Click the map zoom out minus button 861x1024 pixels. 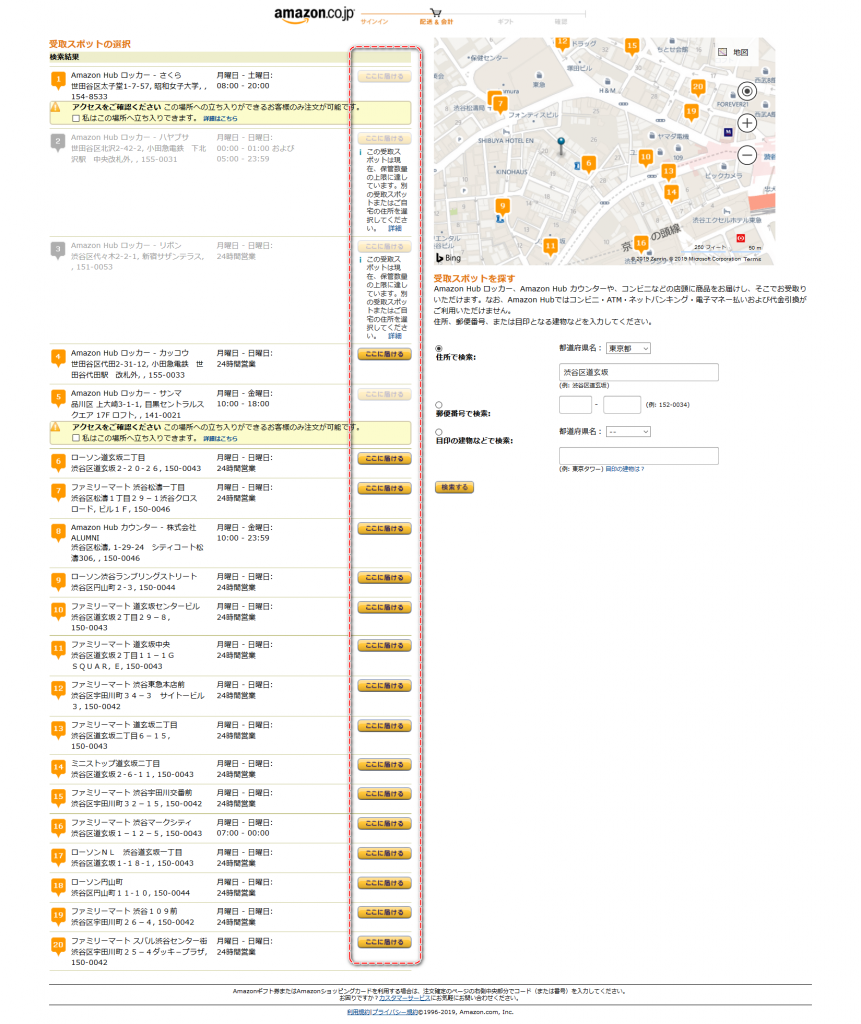tap(746, 155)
